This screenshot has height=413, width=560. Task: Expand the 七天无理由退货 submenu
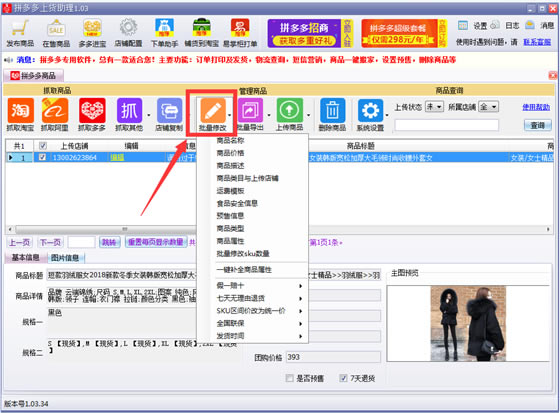(252, 298)
